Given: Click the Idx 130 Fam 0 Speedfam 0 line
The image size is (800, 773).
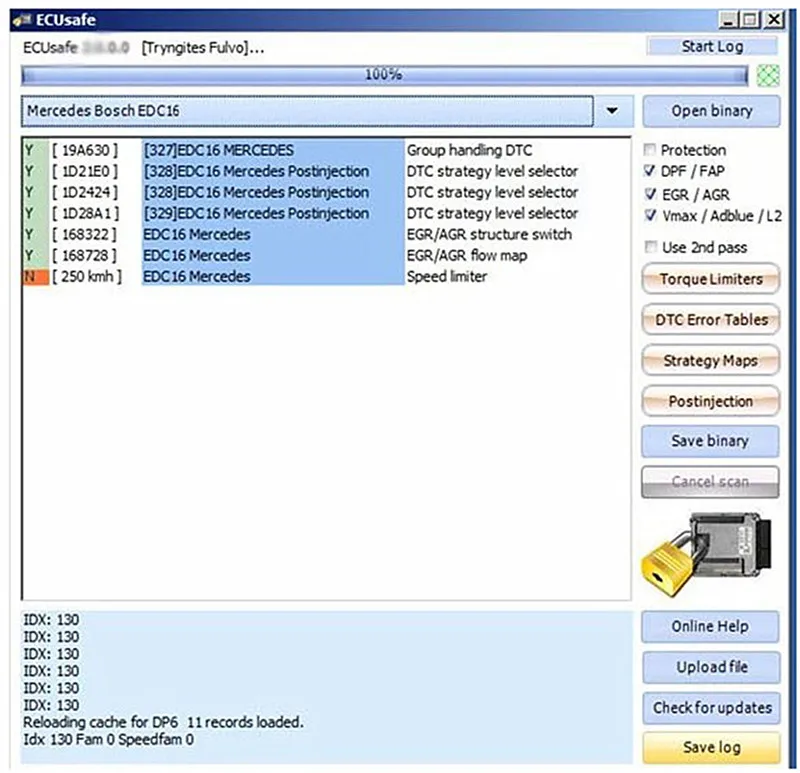Looking at the screenshot, I should (x=109, y=739).
